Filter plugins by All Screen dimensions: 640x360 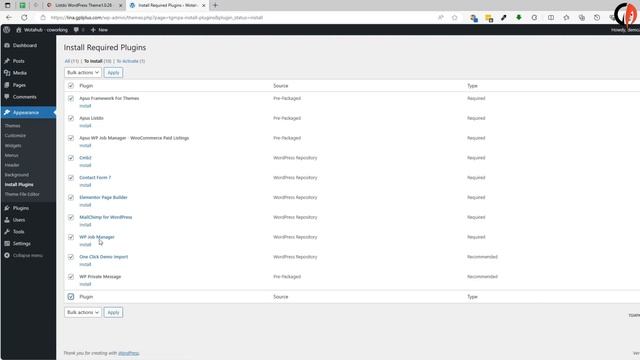[71, 61]
